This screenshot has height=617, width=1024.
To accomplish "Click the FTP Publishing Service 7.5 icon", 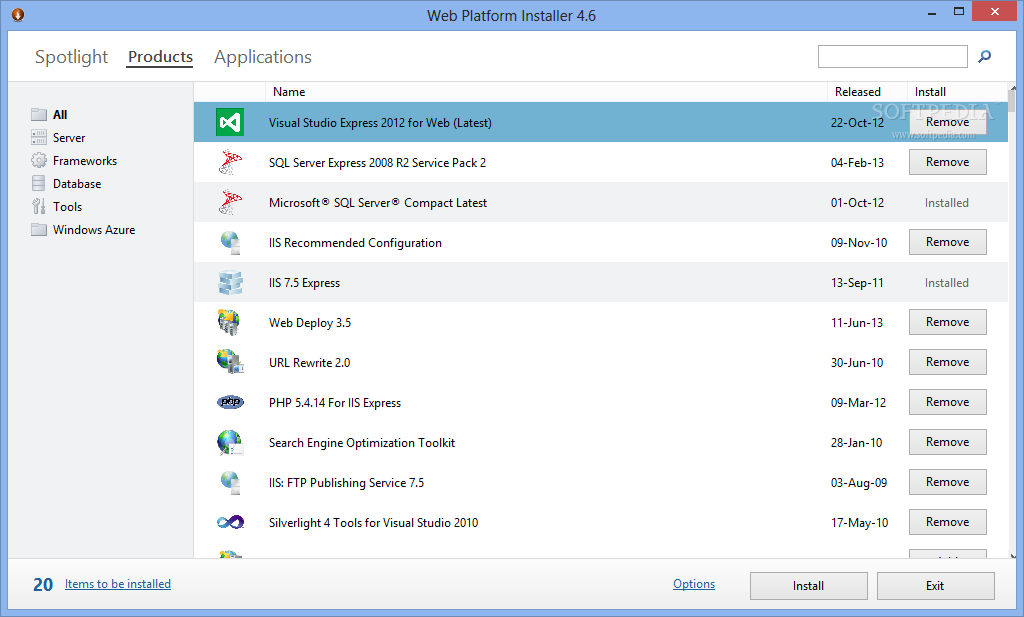I will click(230, 483).
